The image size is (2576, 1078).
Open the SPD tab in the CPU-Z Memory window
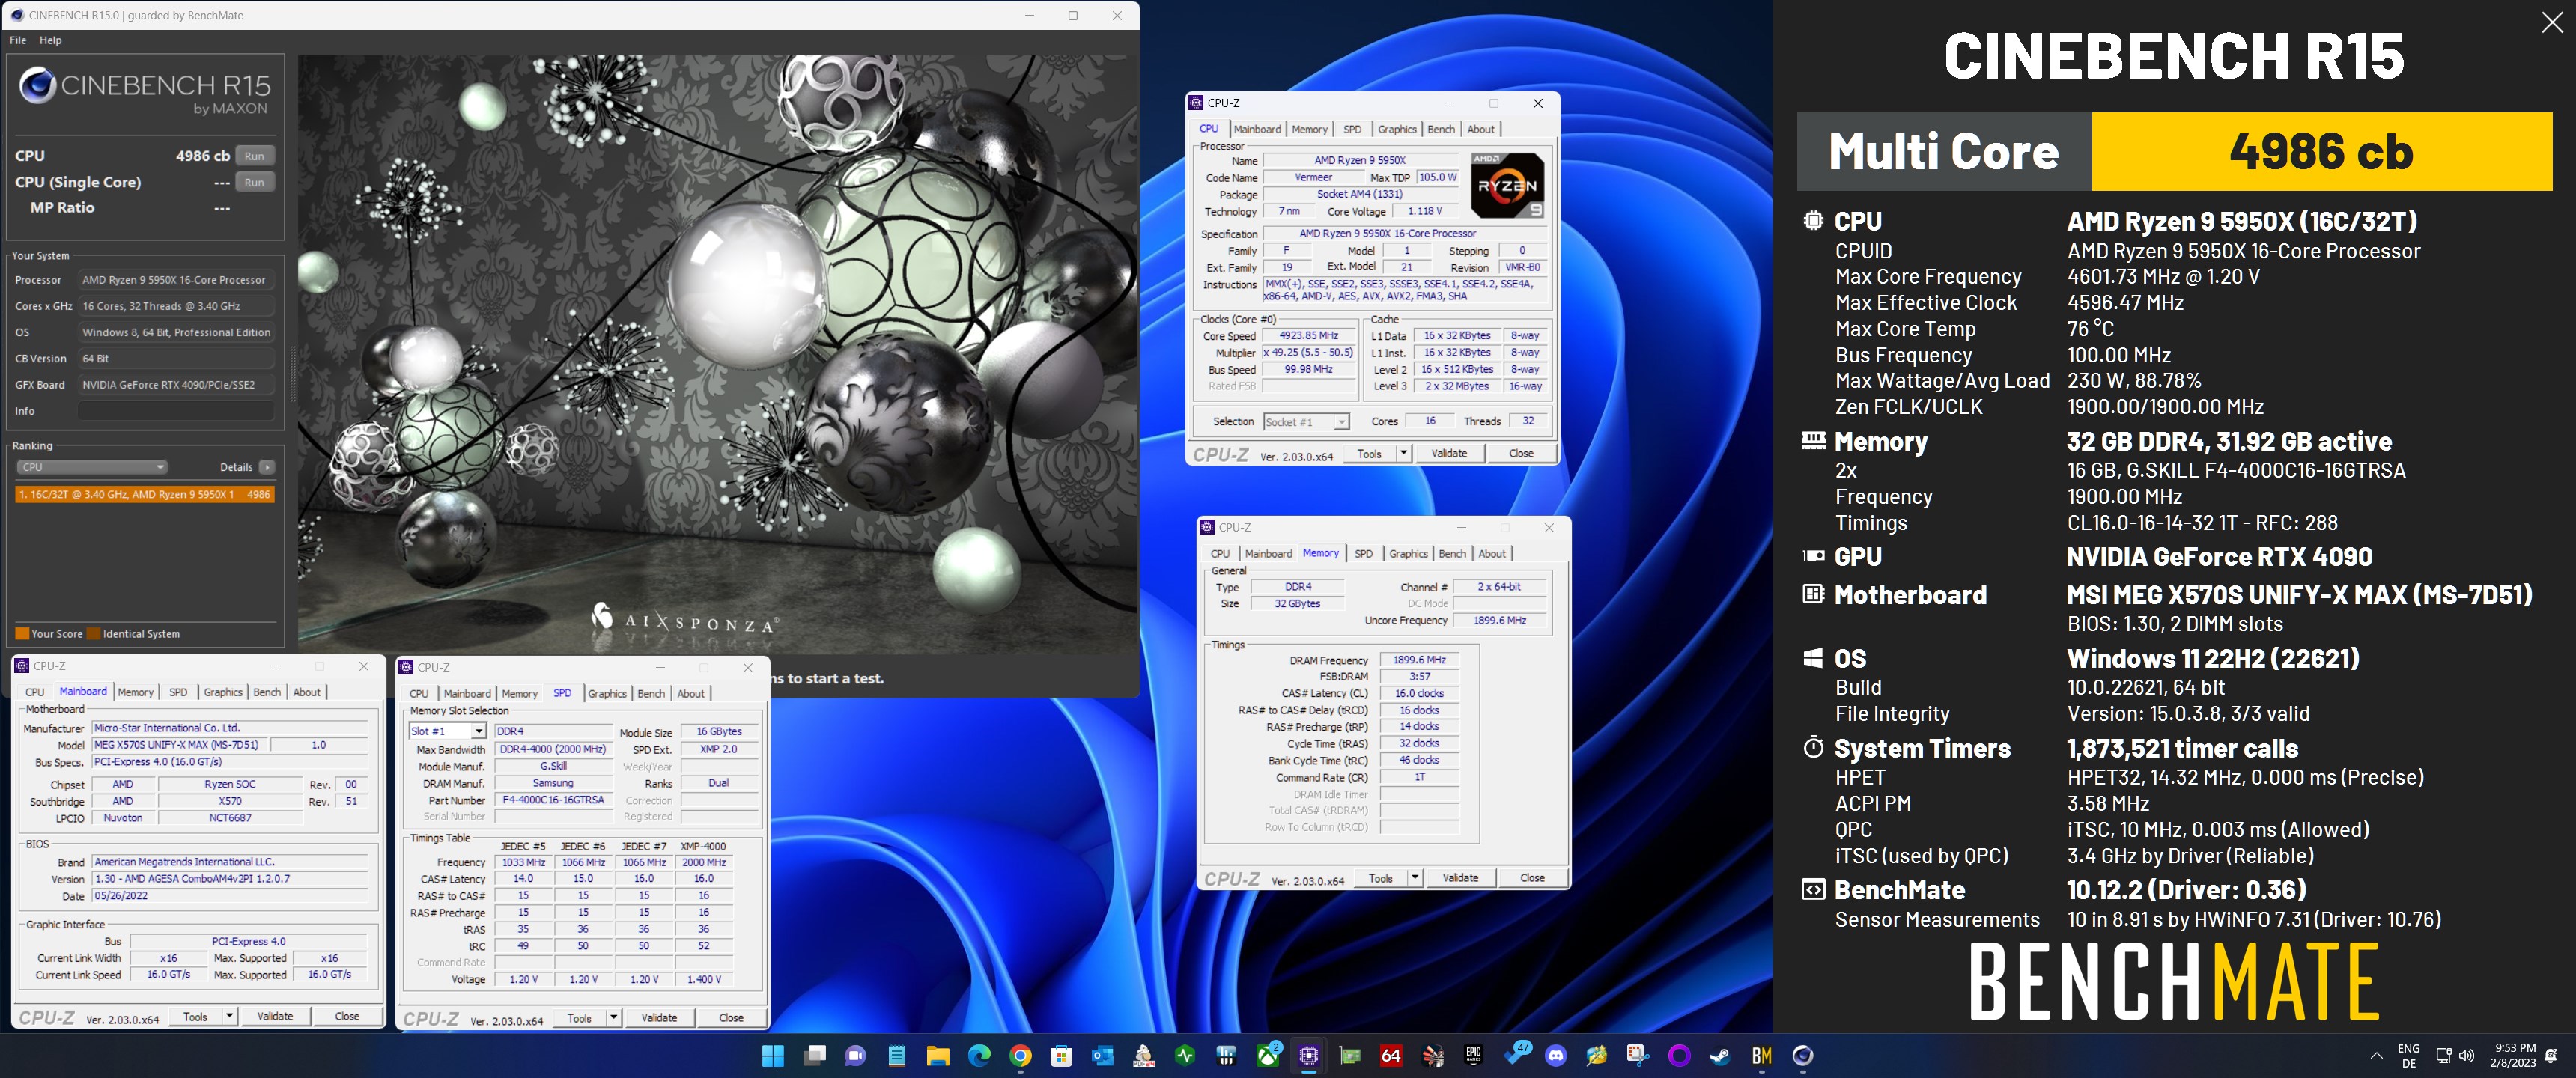pos(1363,554)
